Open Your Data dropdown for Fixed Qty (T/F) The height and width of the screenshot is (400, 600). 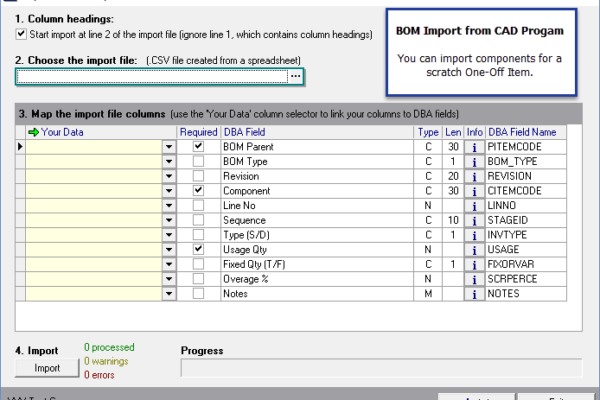169,264
